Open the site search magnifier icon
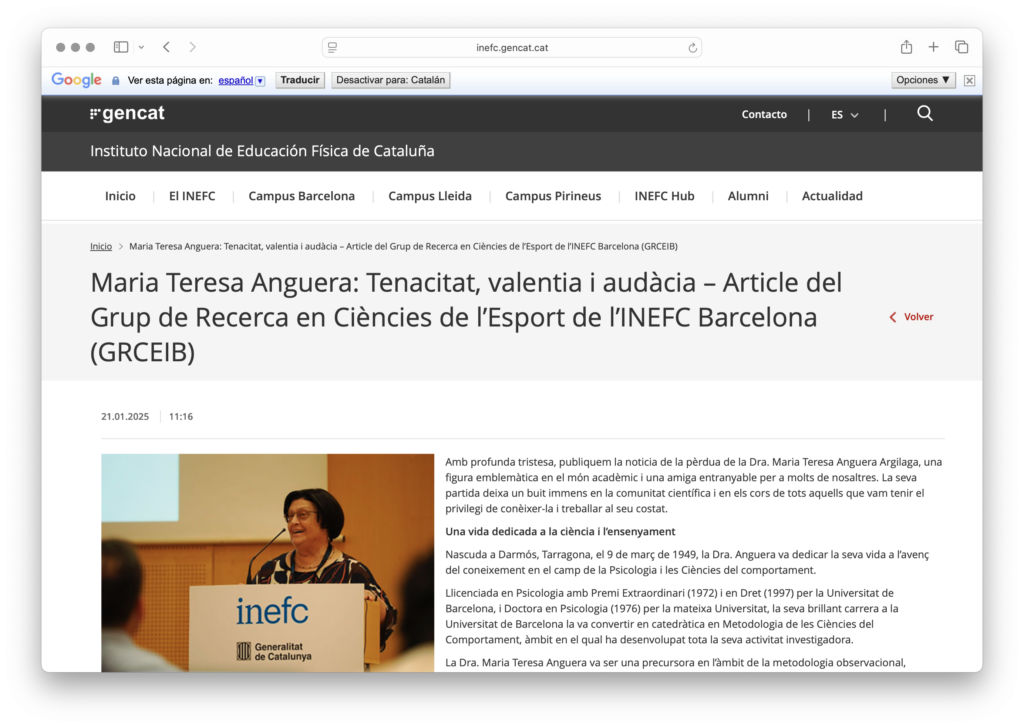This screenshot has width=1024, height=727. click(925, 114)
